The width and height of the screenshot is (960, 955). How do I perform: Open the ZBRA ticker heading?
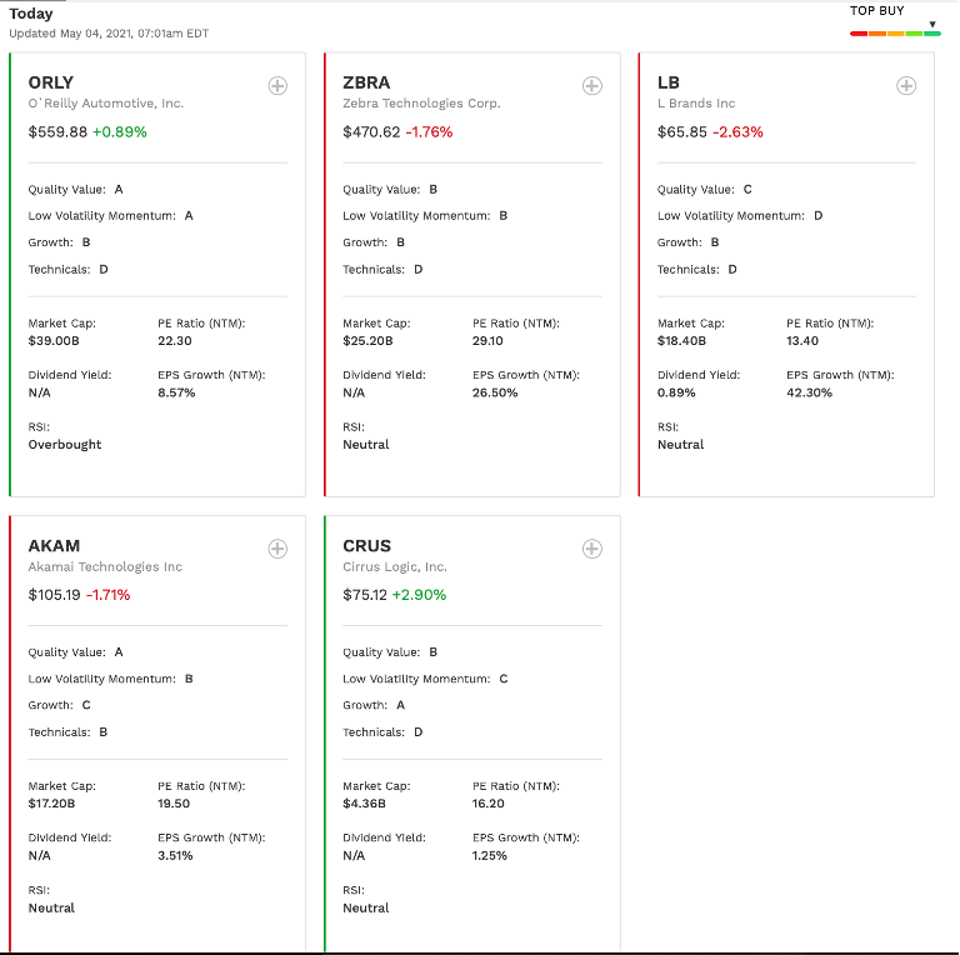tap(366, 83)
